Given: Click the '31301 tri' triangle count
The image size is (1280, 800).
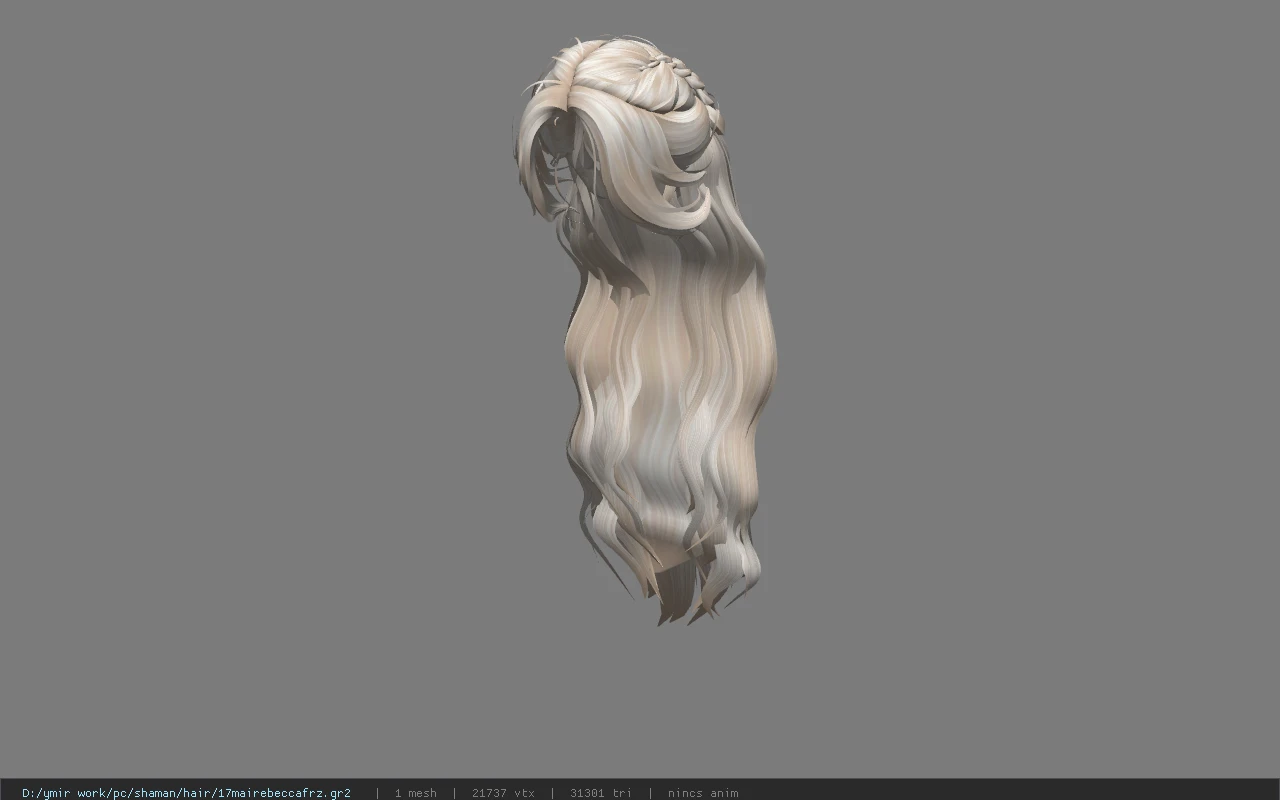Looking at the screenshot, I should (601, 793).
